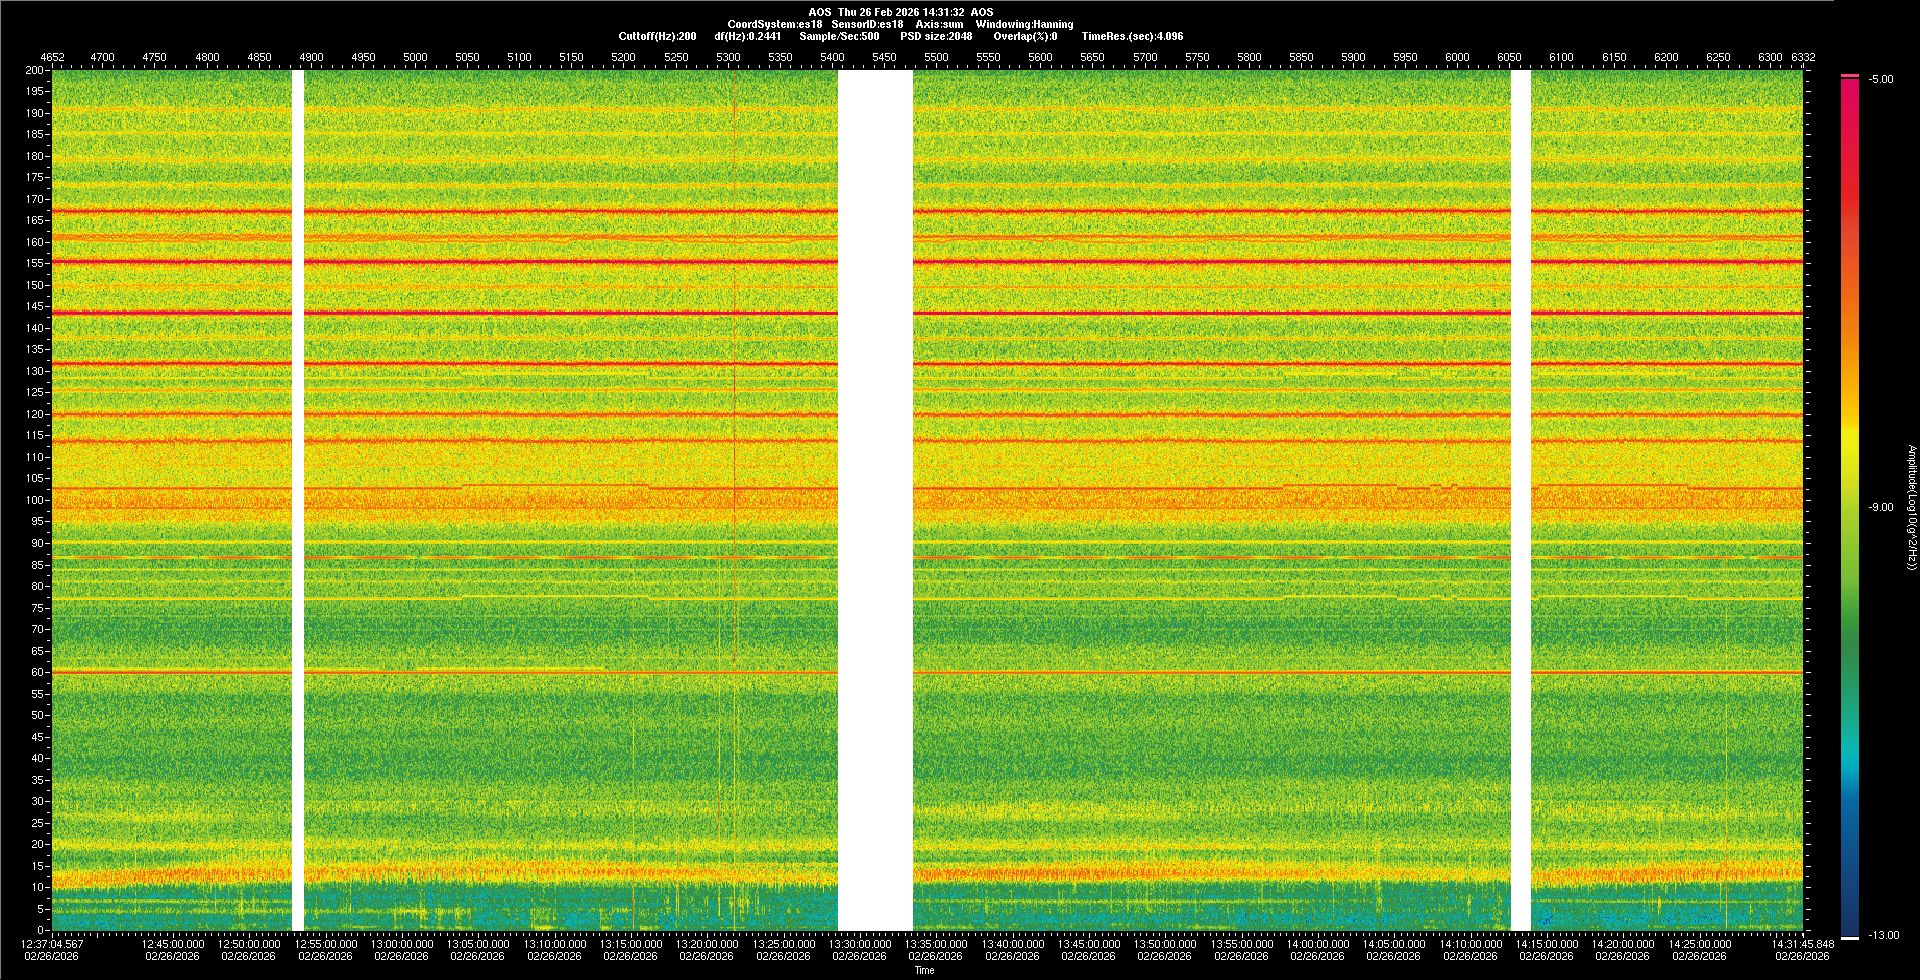Click the Time label below the axis
Screen dimensions: 1920x980
click(x=924, y=970)
